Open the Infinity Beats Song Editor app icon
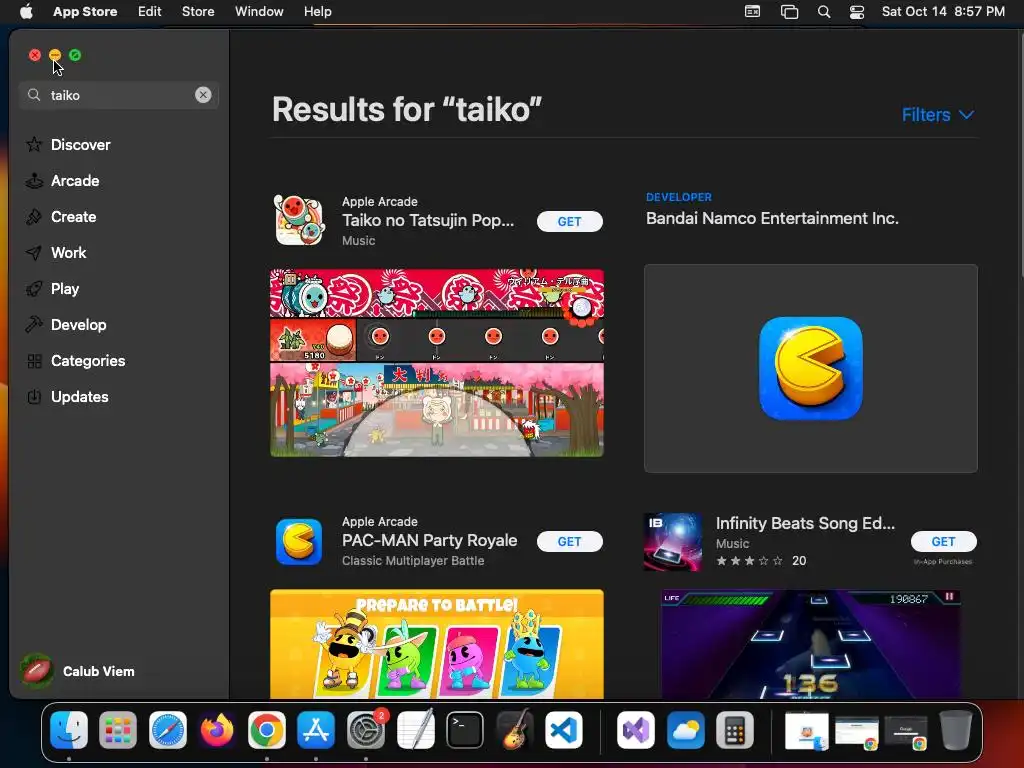The height and width of the screenshot is (768, 1024). 673,541
